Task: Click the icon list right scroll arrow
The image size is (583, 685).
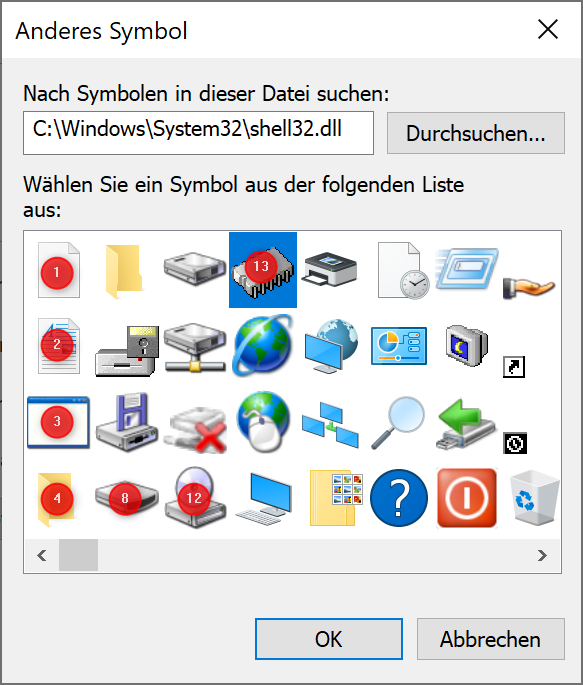Action: 542,555
